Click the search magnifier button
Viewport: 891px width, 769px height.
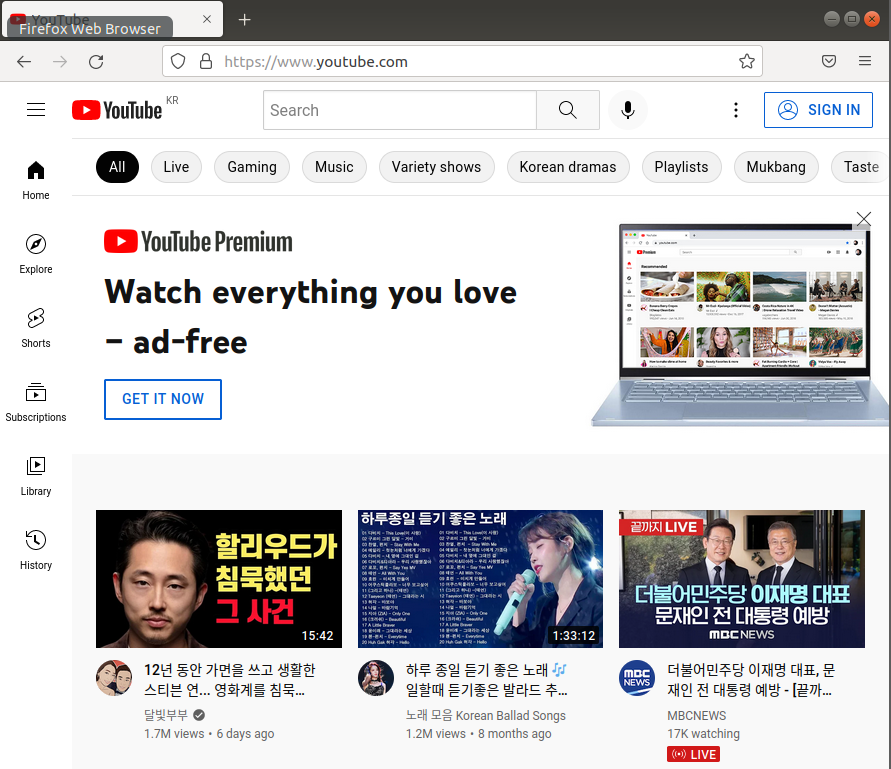click(x=568, y=110)
